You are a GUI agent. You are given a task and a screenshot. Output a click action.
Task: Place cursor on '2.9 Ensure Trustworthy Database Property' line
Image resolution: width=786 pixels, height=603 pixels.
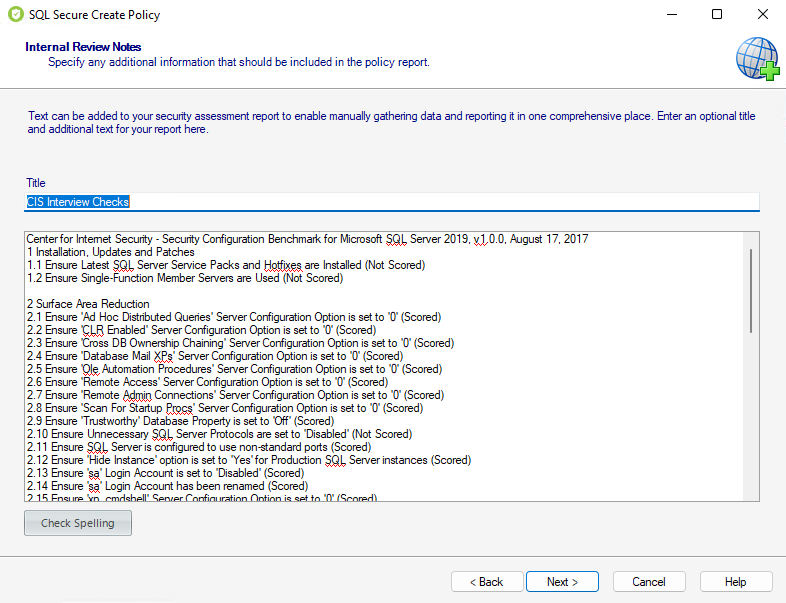(x=180, y=421)
